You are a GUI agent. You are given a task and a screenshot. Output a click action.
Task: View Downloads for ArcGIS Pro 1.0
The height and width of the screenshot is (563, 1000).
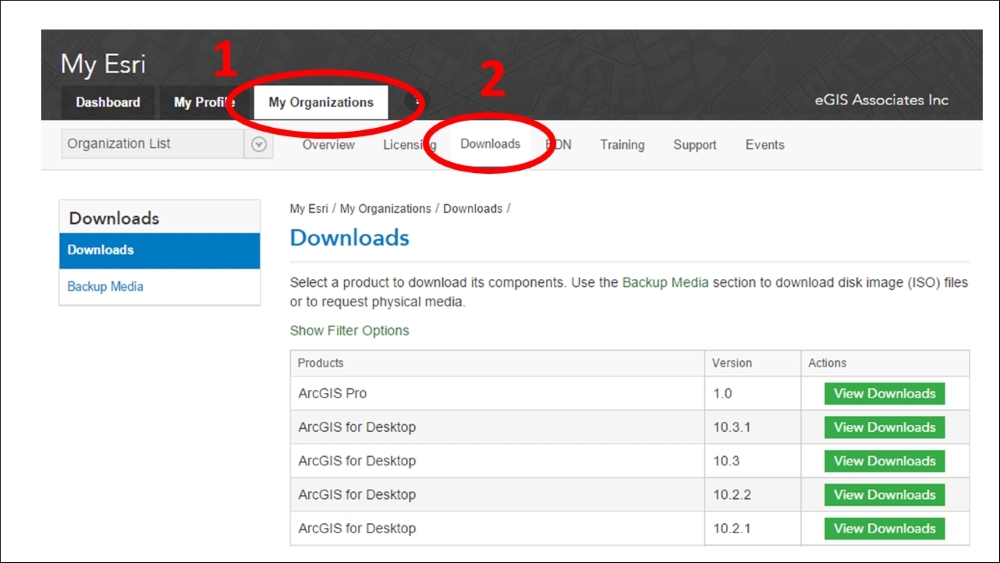[x=885, y=393]
